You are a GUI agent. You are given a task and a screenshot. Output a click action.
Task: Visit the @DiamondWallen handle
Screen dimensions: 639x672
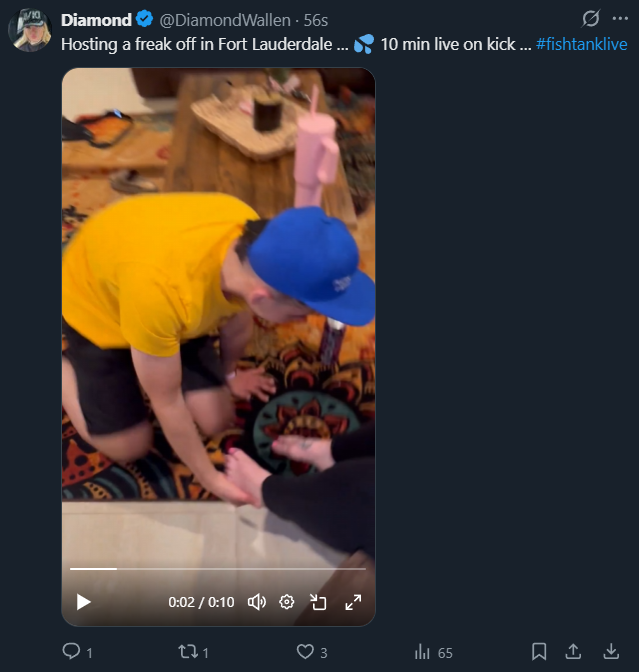(225, 20)
